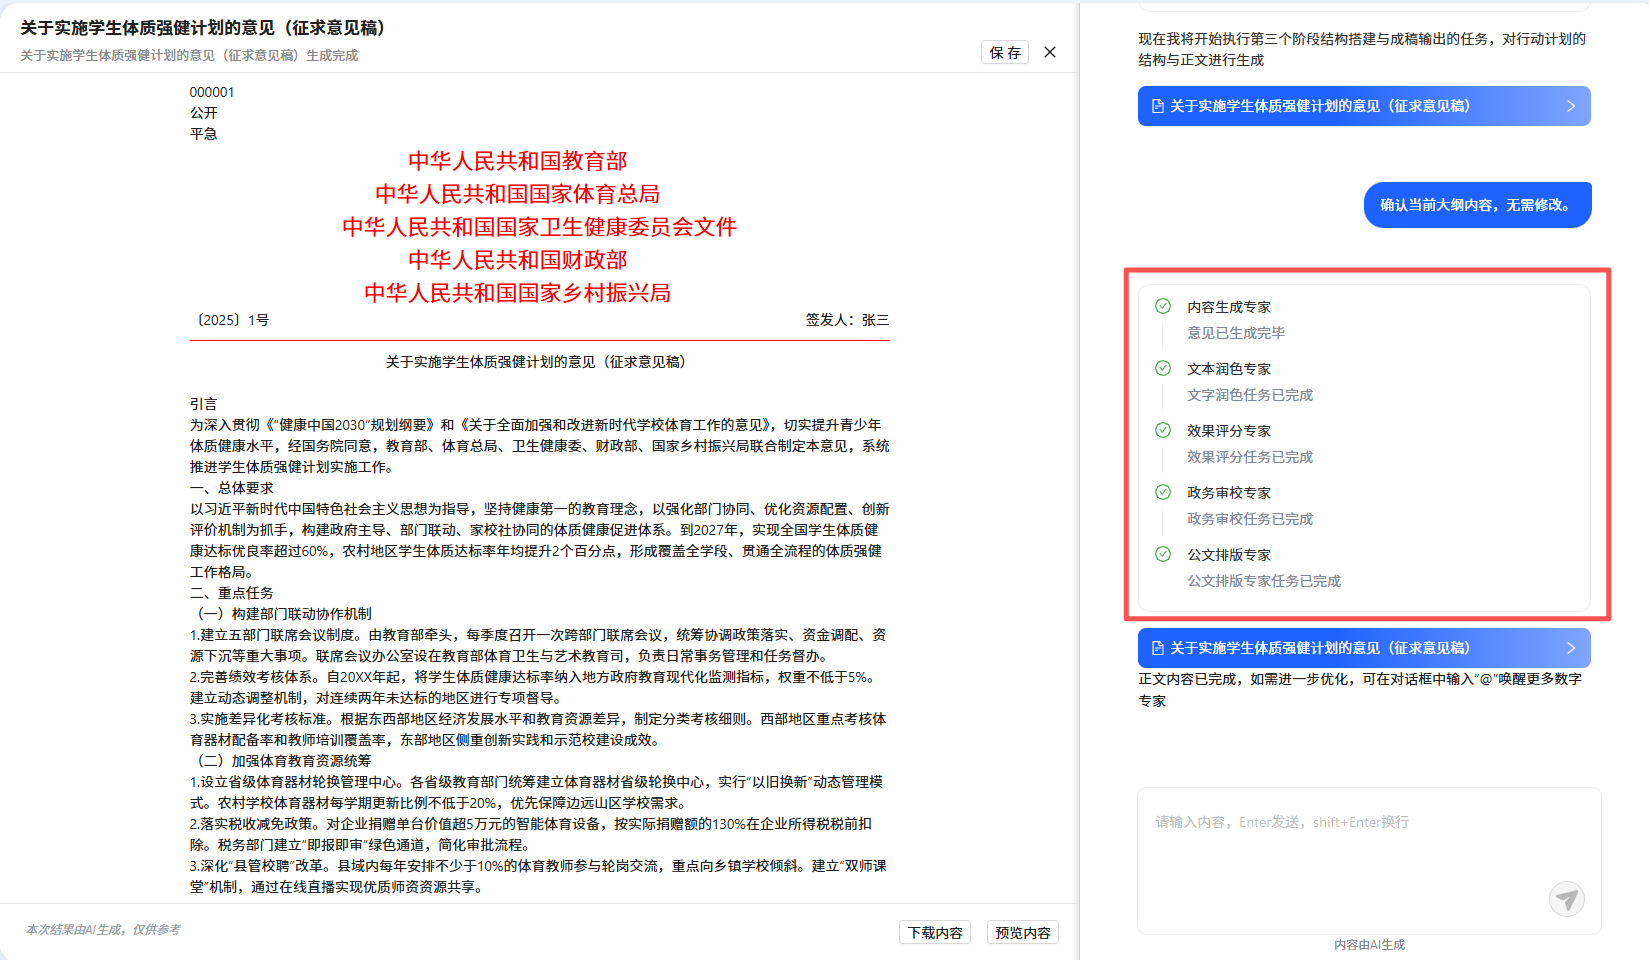The image size is (1649, 960).
Task: Open 预览内容 preview button
Action: [x=1022, y=932]
